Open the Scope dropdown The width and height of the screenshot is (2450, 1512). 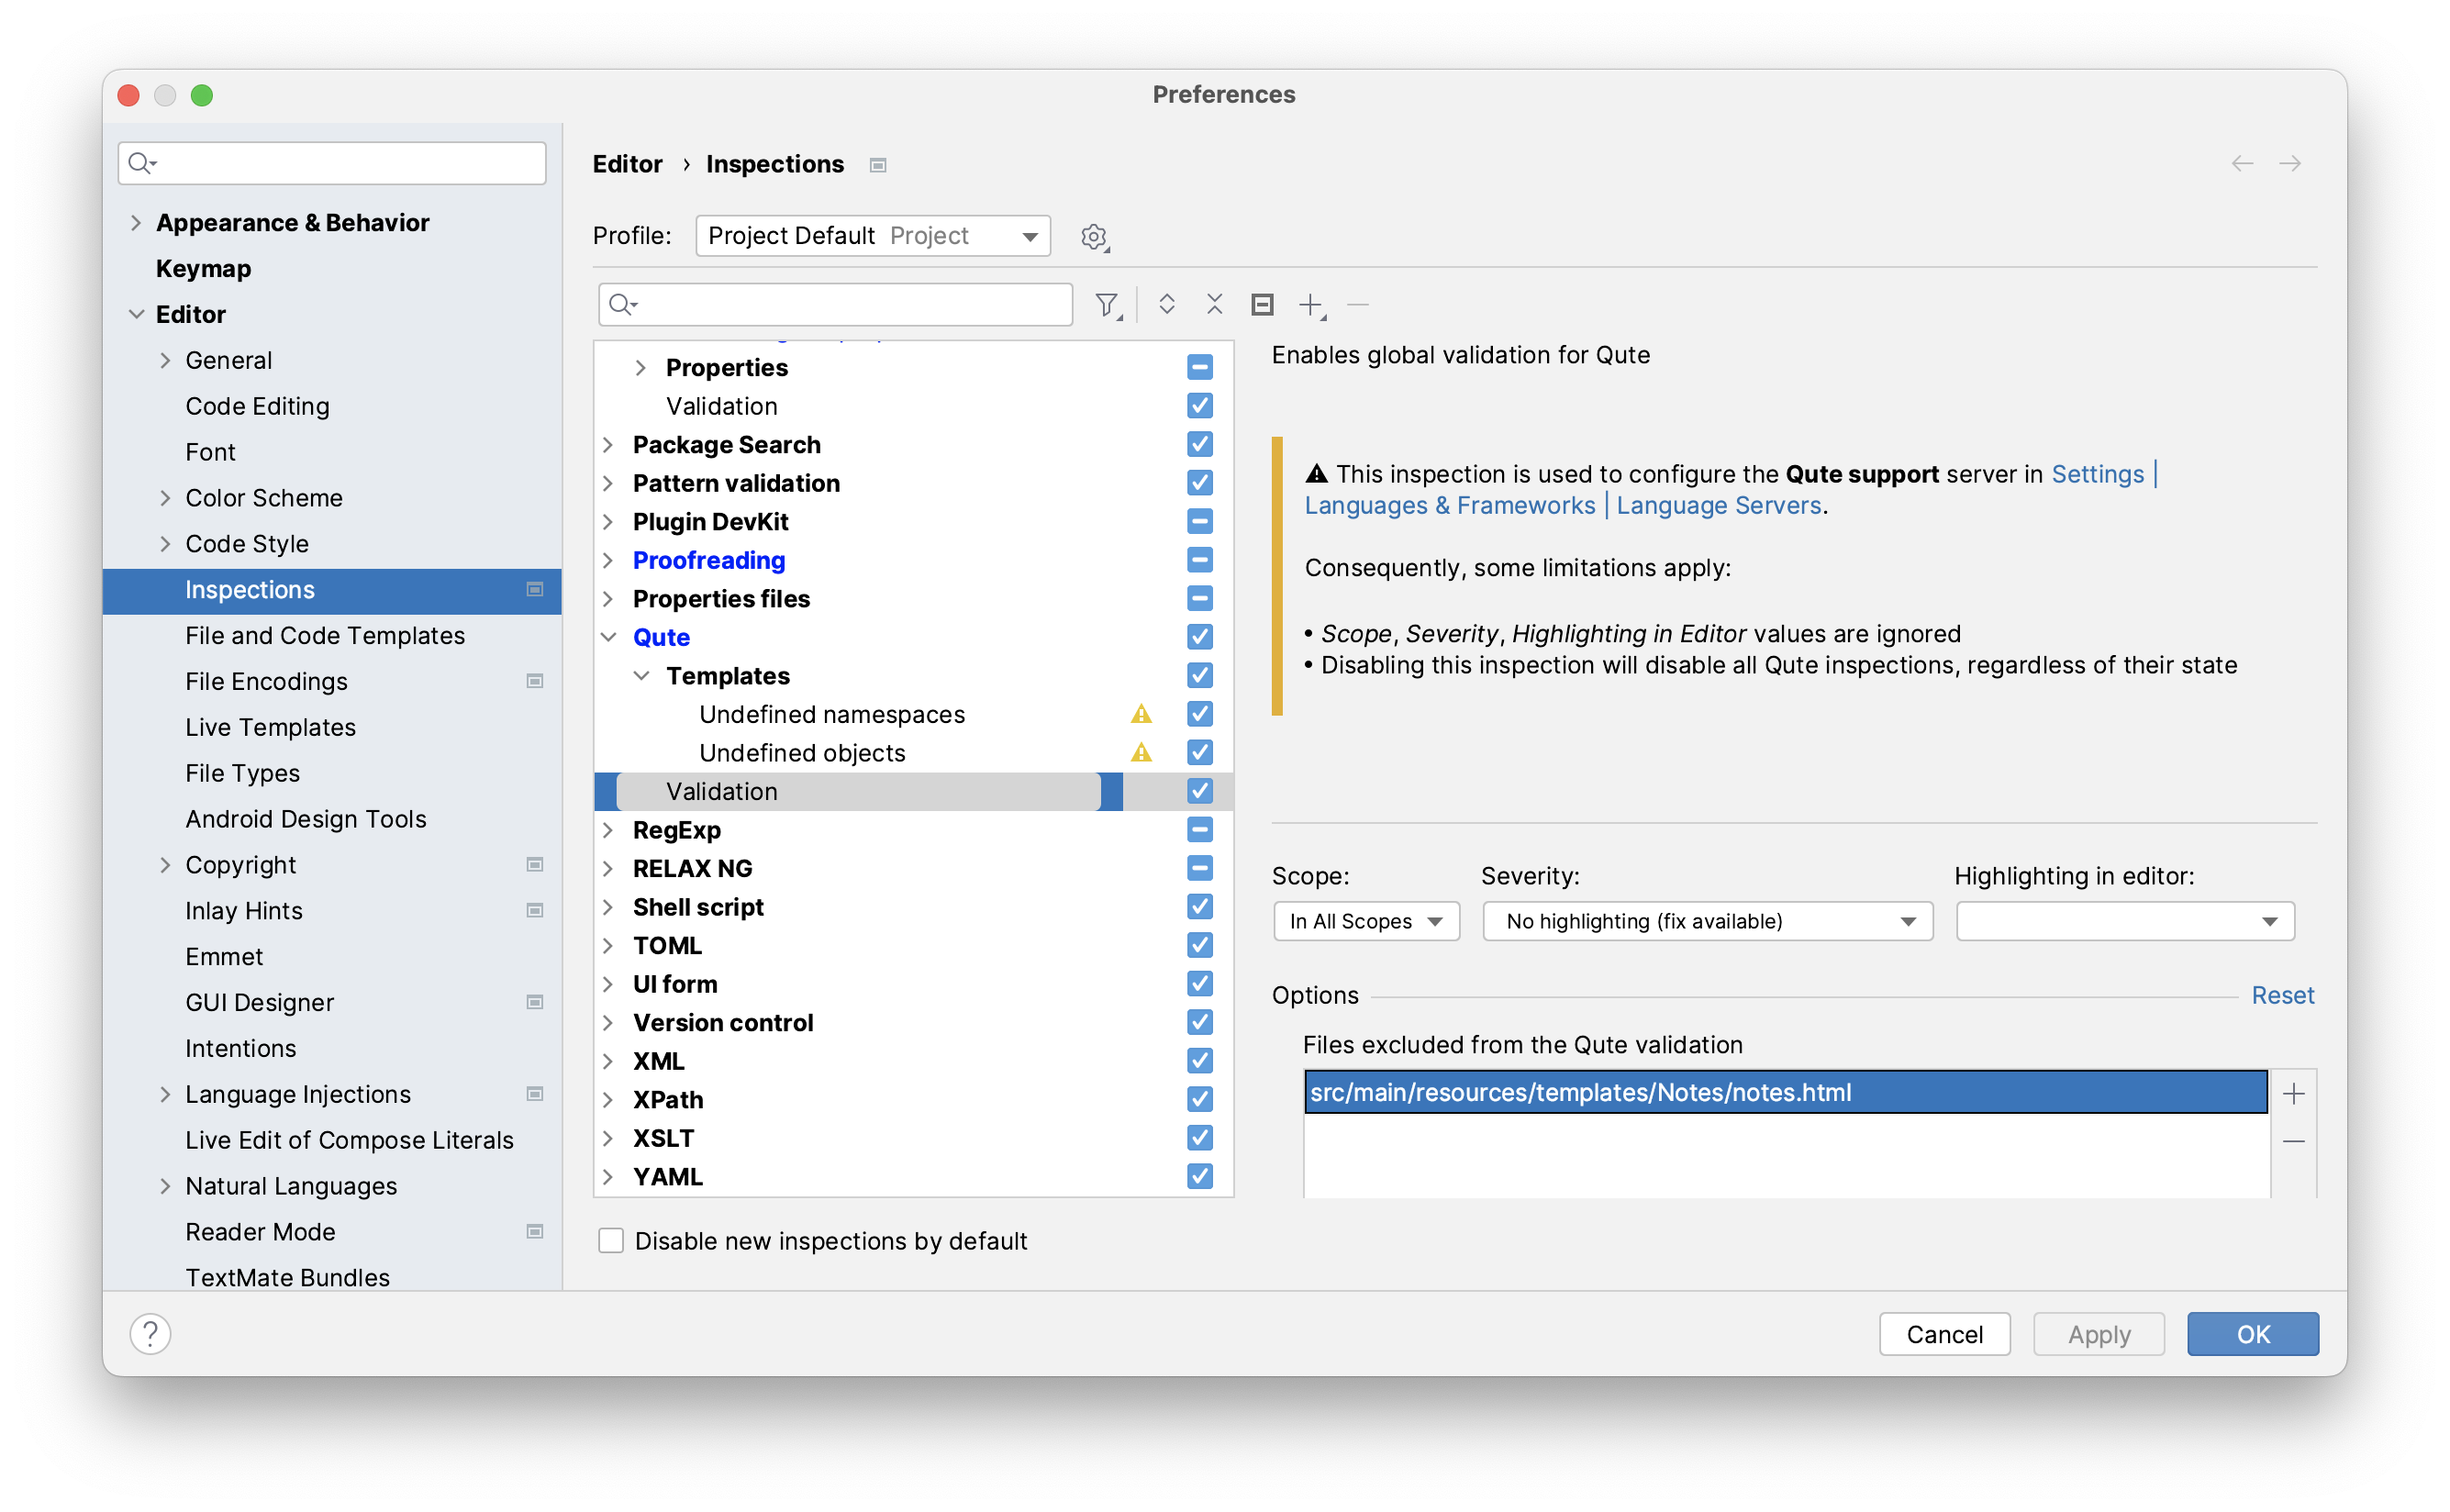tap(1366, 921)
